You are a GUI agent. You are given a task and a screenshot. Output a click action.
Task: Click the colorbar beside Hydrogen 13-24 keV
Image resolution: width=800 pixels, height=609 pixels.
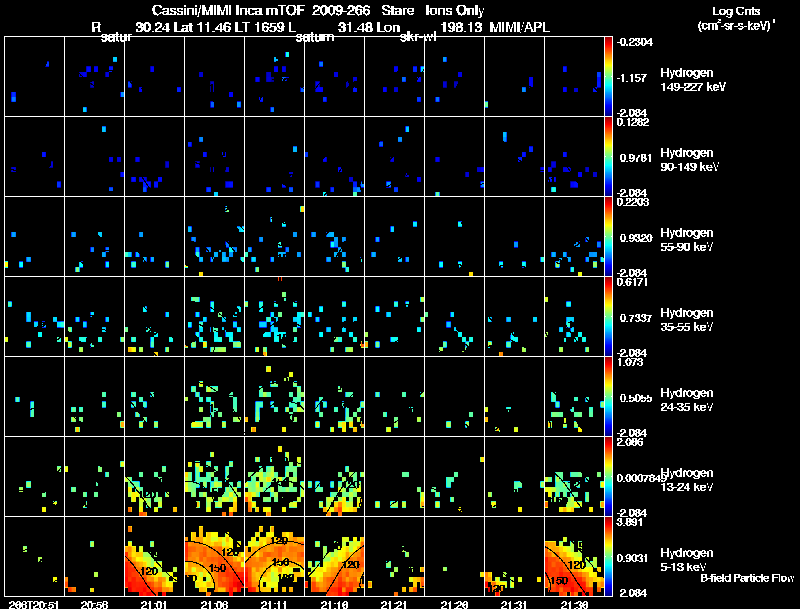coord(608,476)
